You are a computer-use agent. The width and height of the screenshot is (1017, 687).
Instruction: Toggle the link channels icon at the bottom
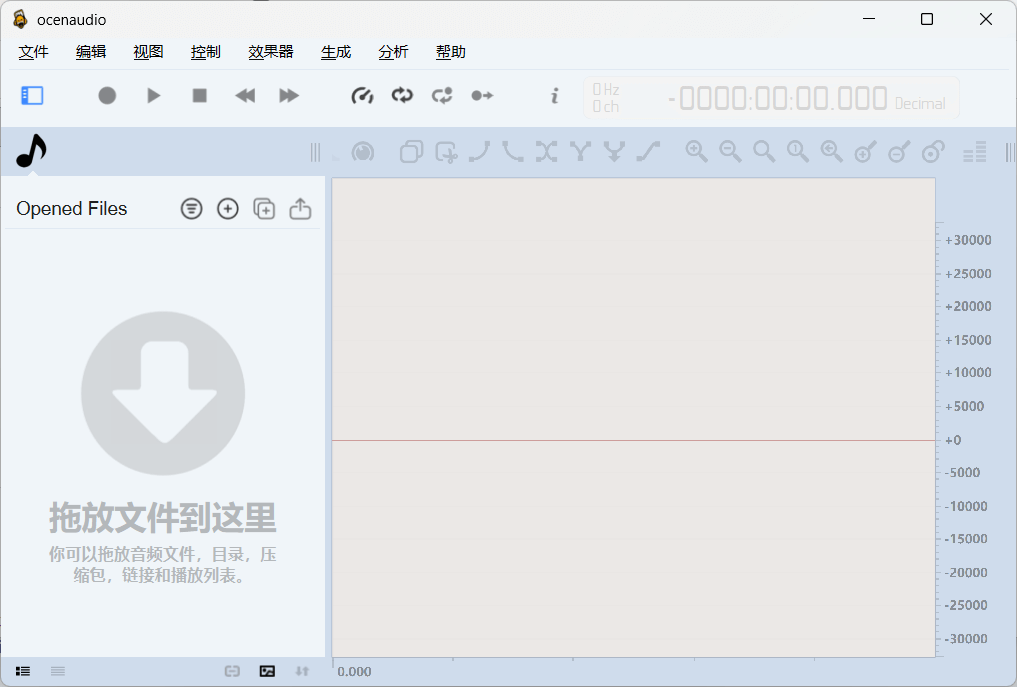[x=231, y=671]
